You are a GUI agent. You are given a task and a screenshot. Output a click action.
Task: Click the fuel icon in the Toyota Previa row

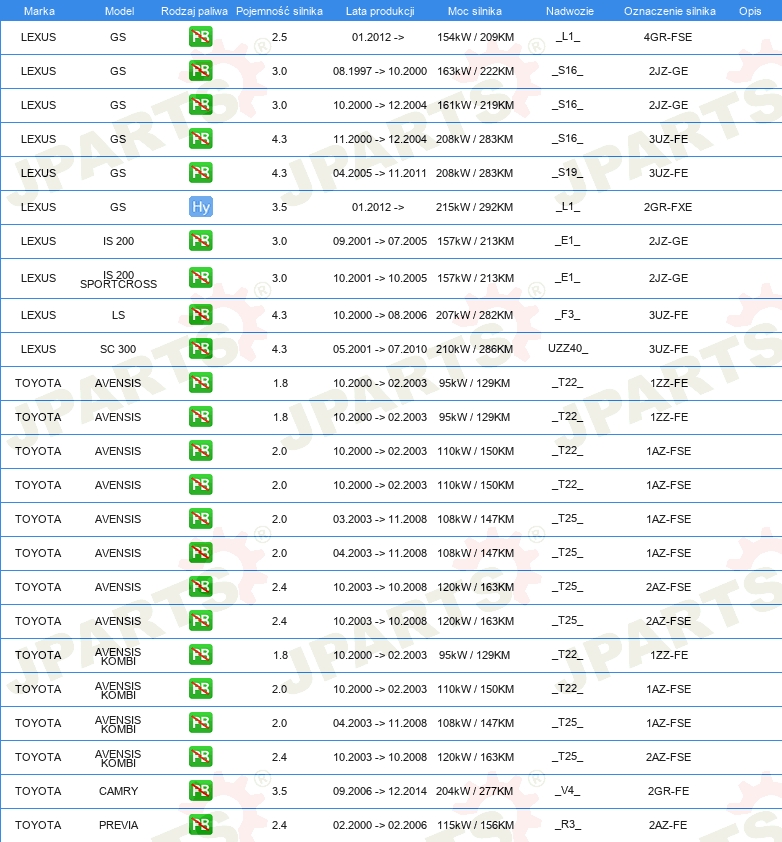pyautogui.click(x=200, y=825)
